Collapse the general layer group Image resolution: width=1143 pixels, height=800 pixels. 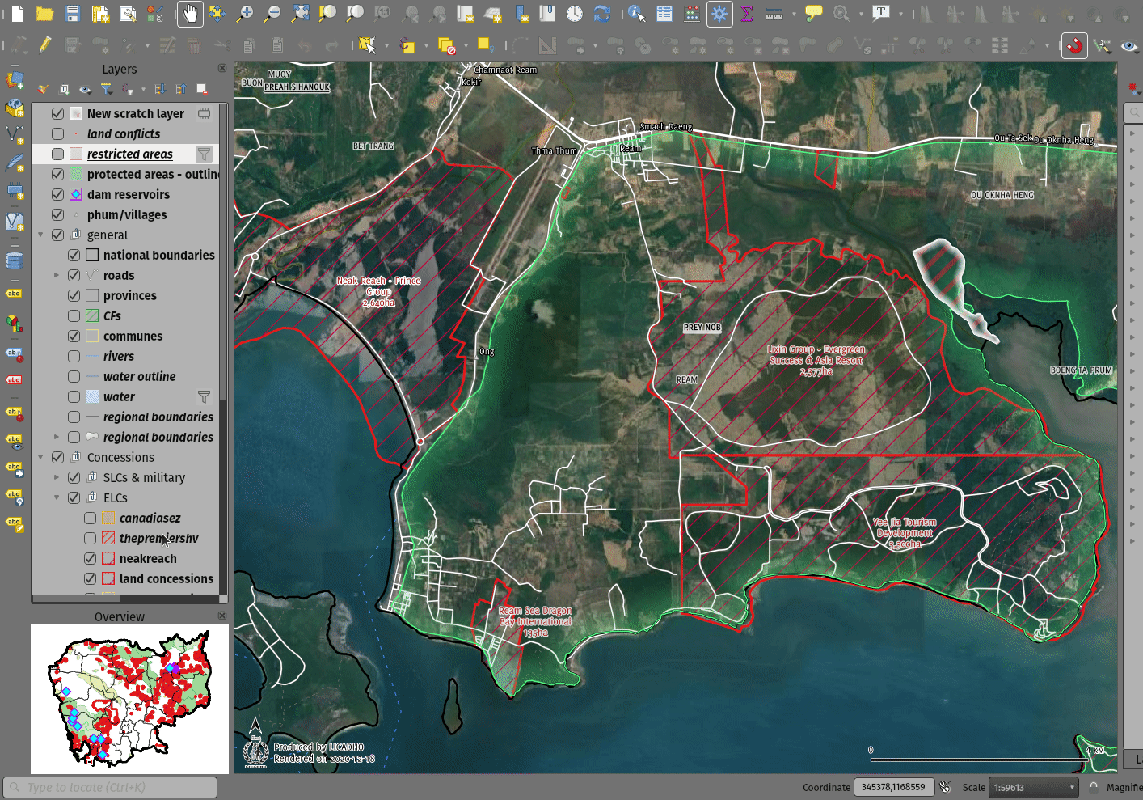[x=42, y=235]
